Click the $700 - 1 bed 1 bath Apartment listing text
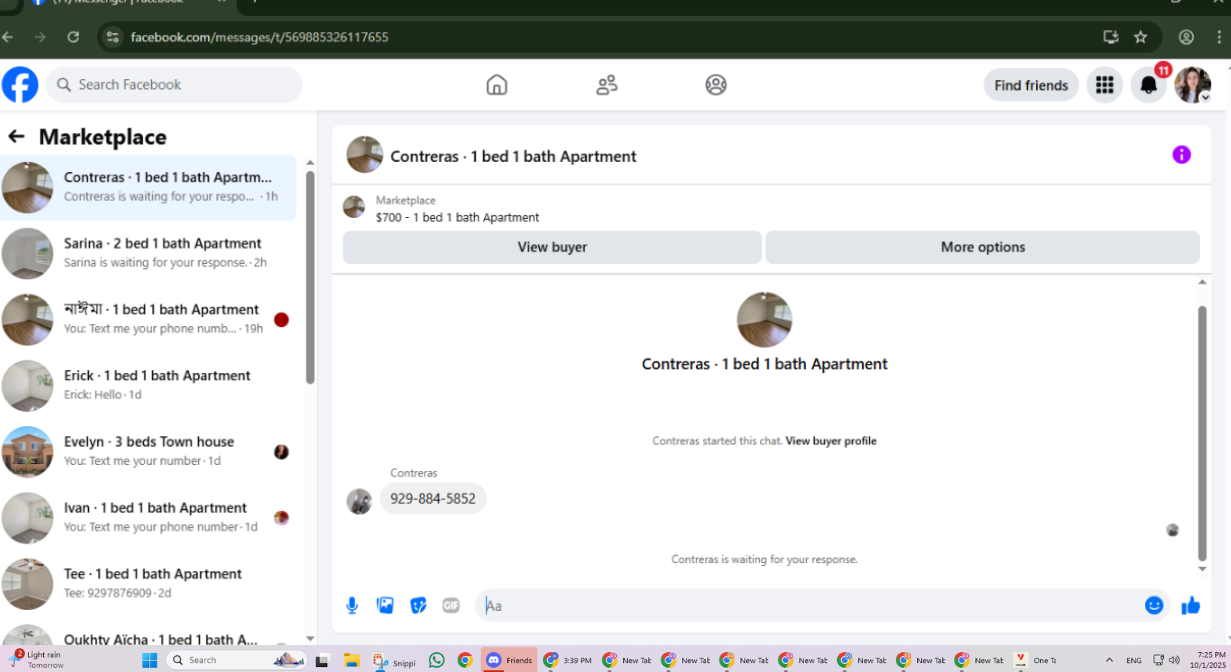 (457, 217)
